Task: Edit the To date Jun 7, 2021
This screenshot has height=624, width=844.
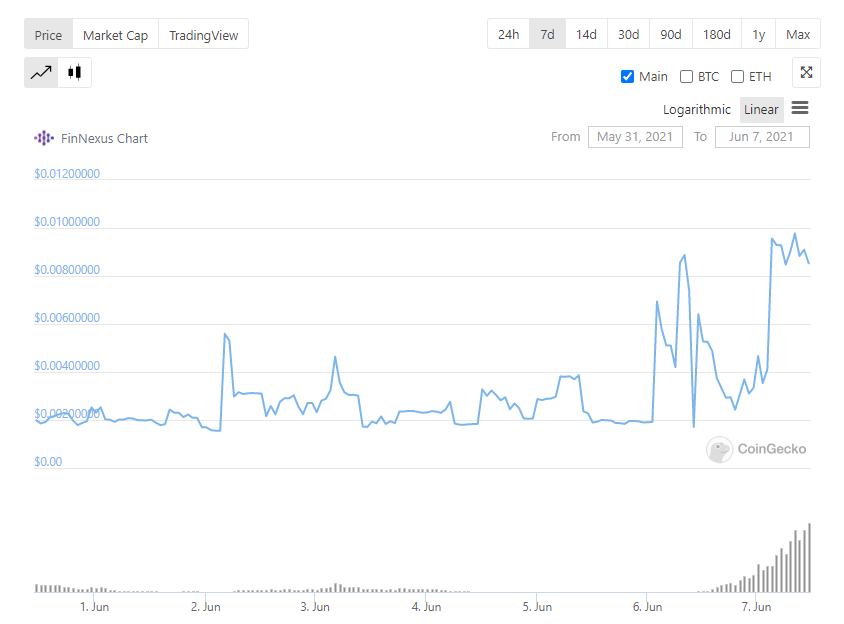Action: pyautogui.click(x=762, y=137)
